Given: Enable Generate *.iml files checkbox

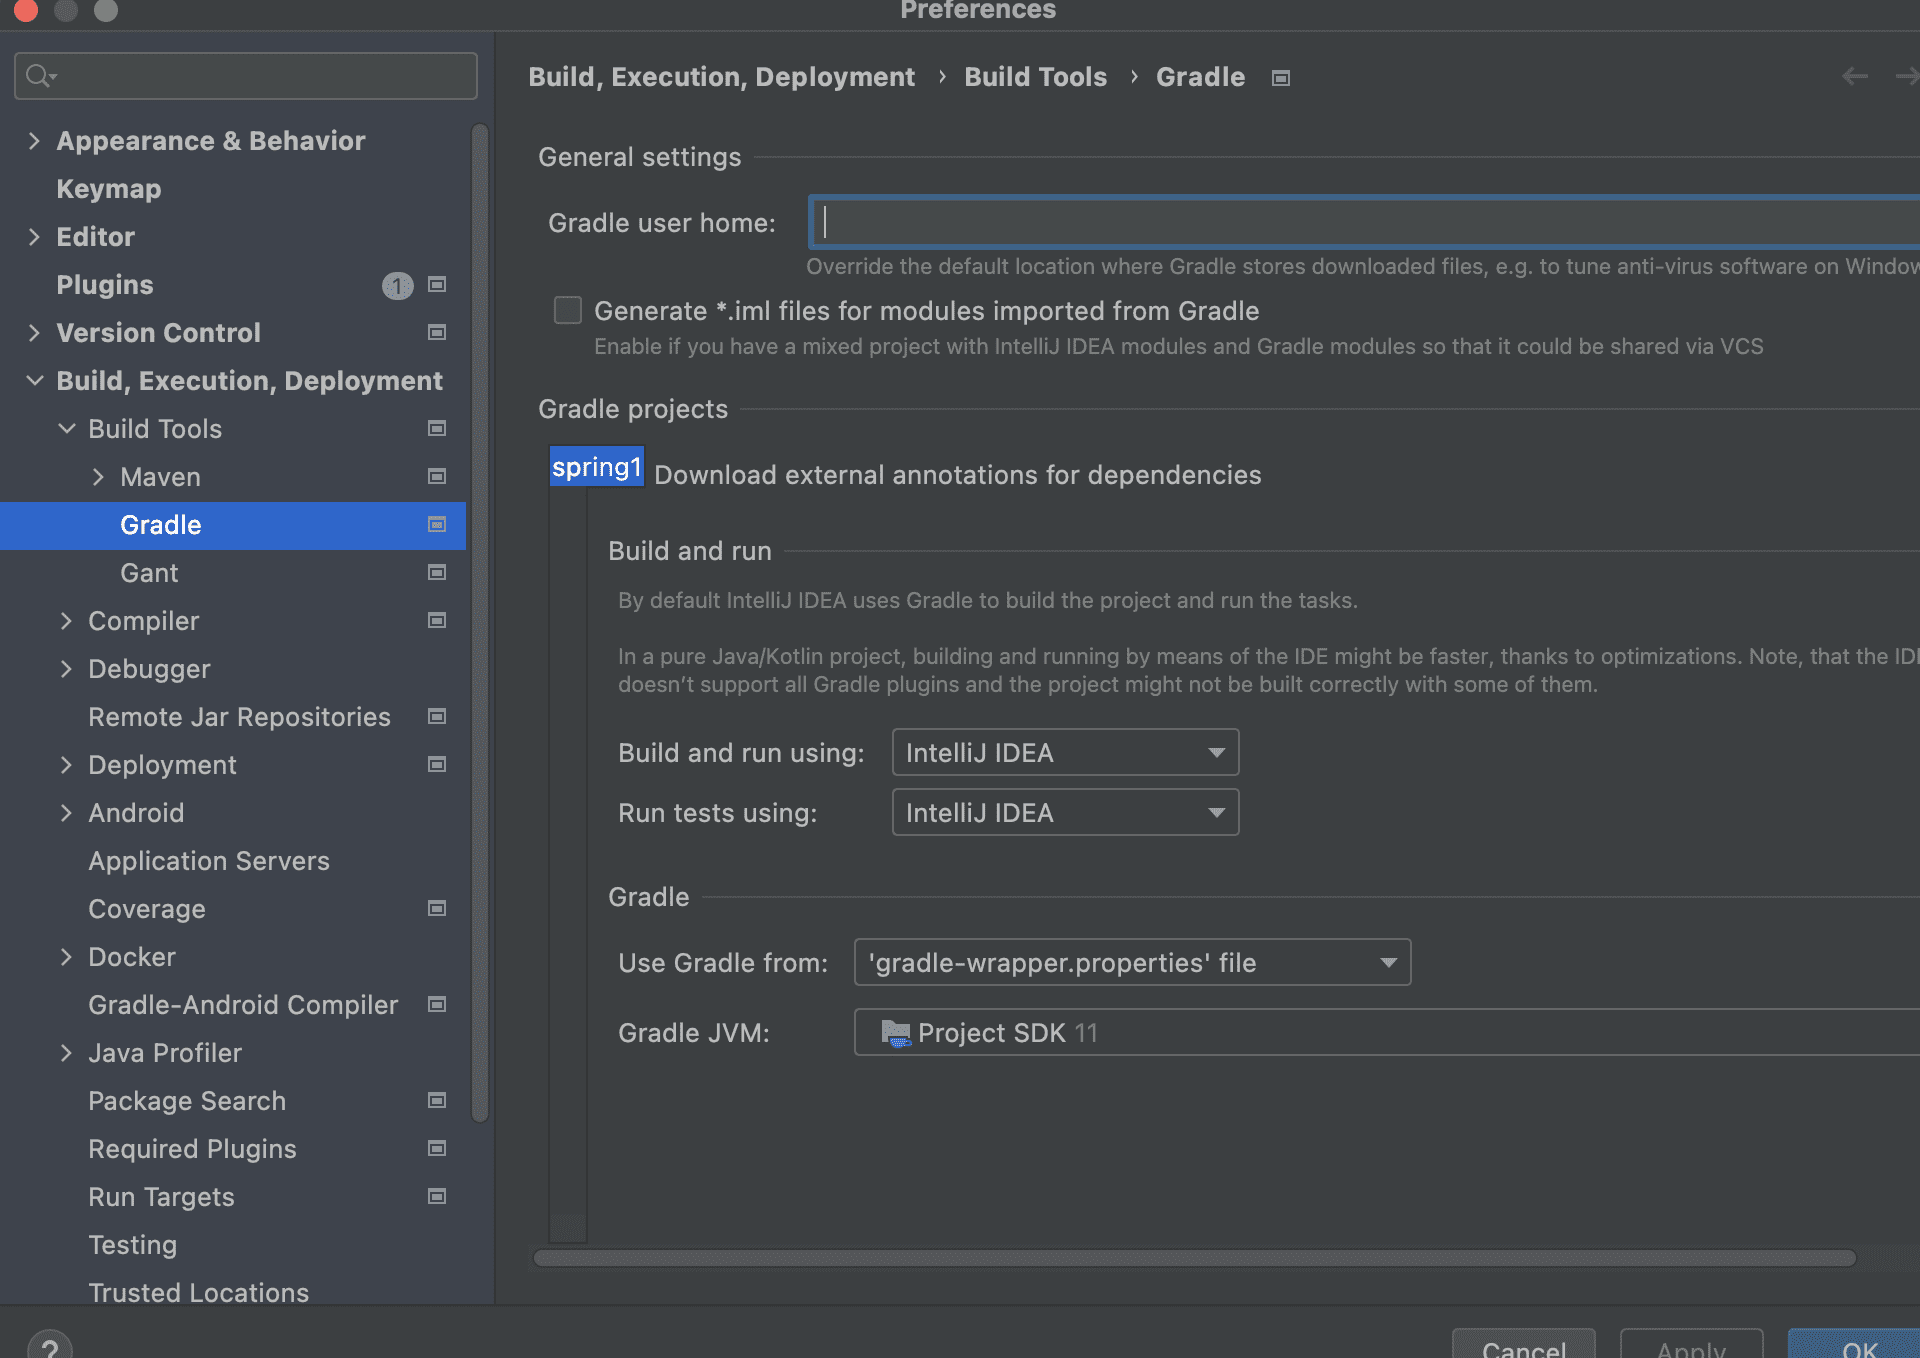Looking at the screenshot, I should [568, 311].
